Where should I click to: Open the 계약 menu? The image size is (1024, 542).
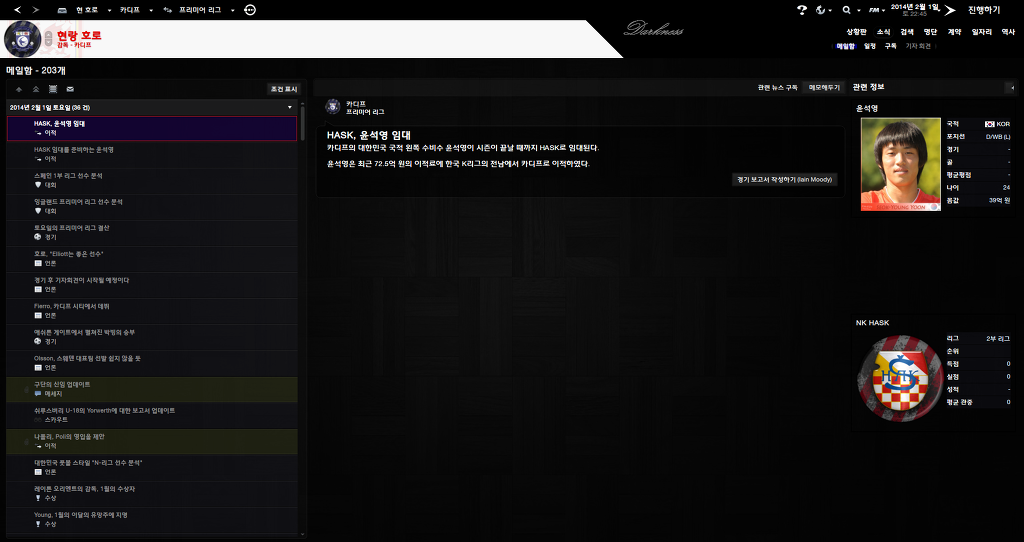pos(954,31)
